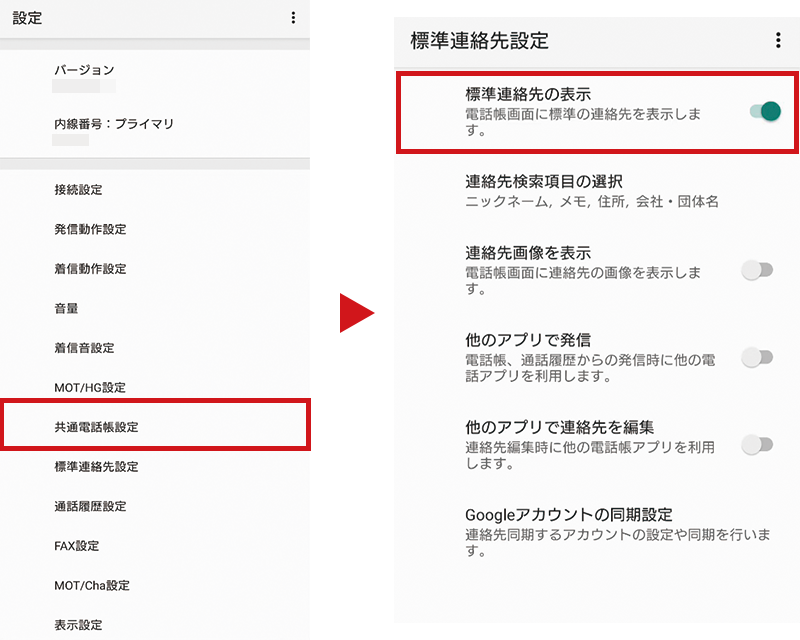The image size is (800, 640).
Task: Open 表示設定 item
Action: click(155, 625)
